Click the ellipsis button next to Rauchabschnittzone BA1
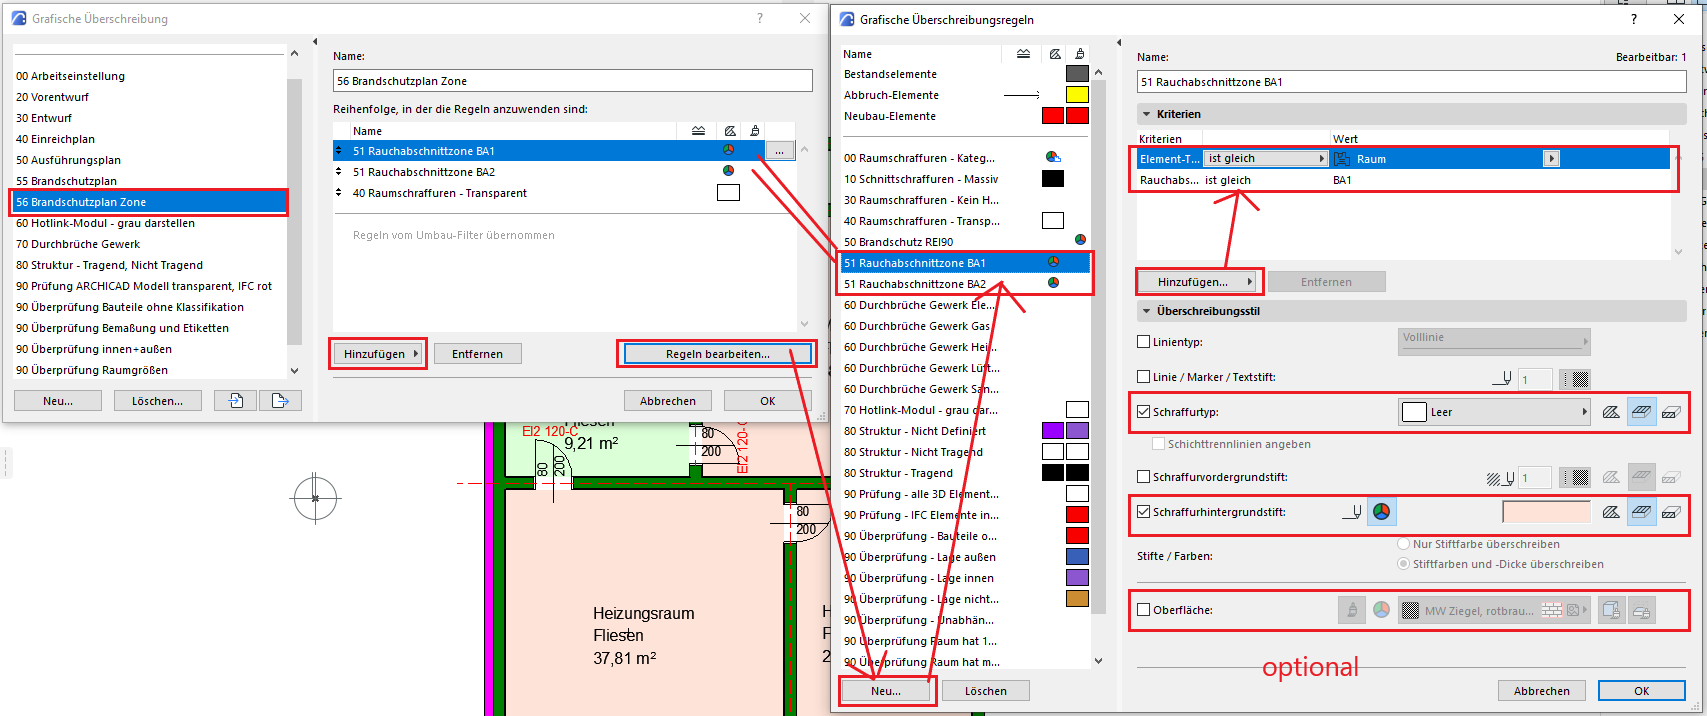Image resolution: width=1707 pixels, height=716 pixels. click(x=780, y=151)
